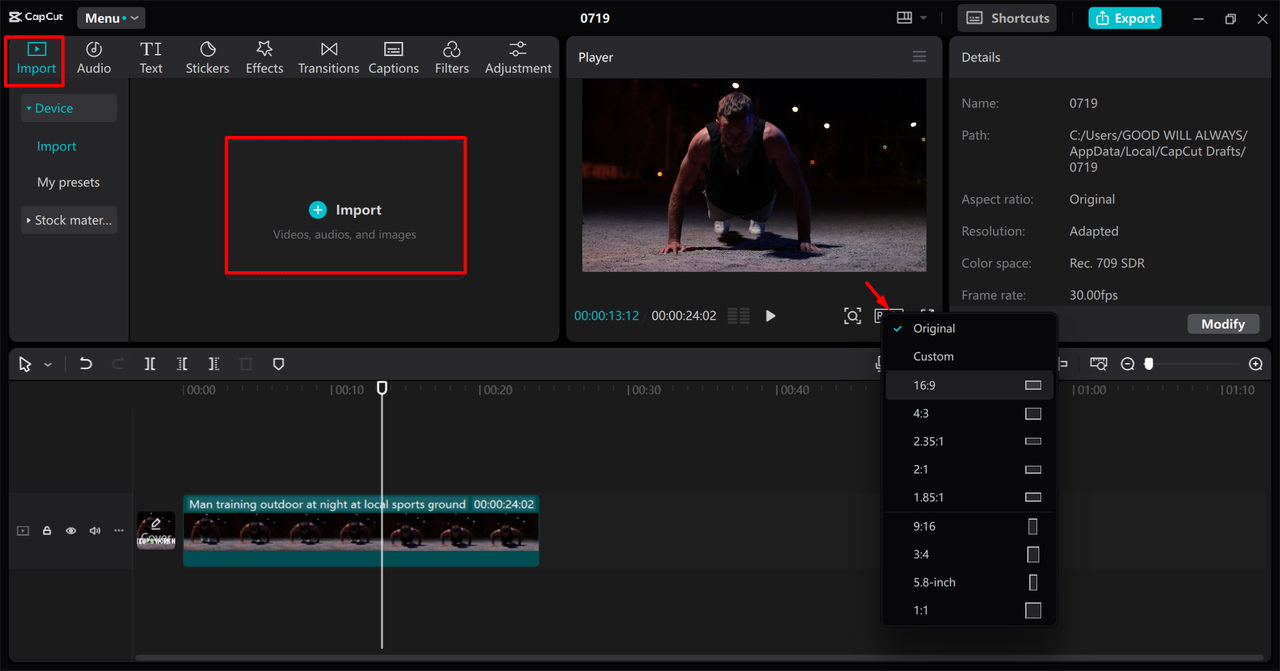Click the timeline preview-axis icon
1280x671 pixels.
point(1098,364)
